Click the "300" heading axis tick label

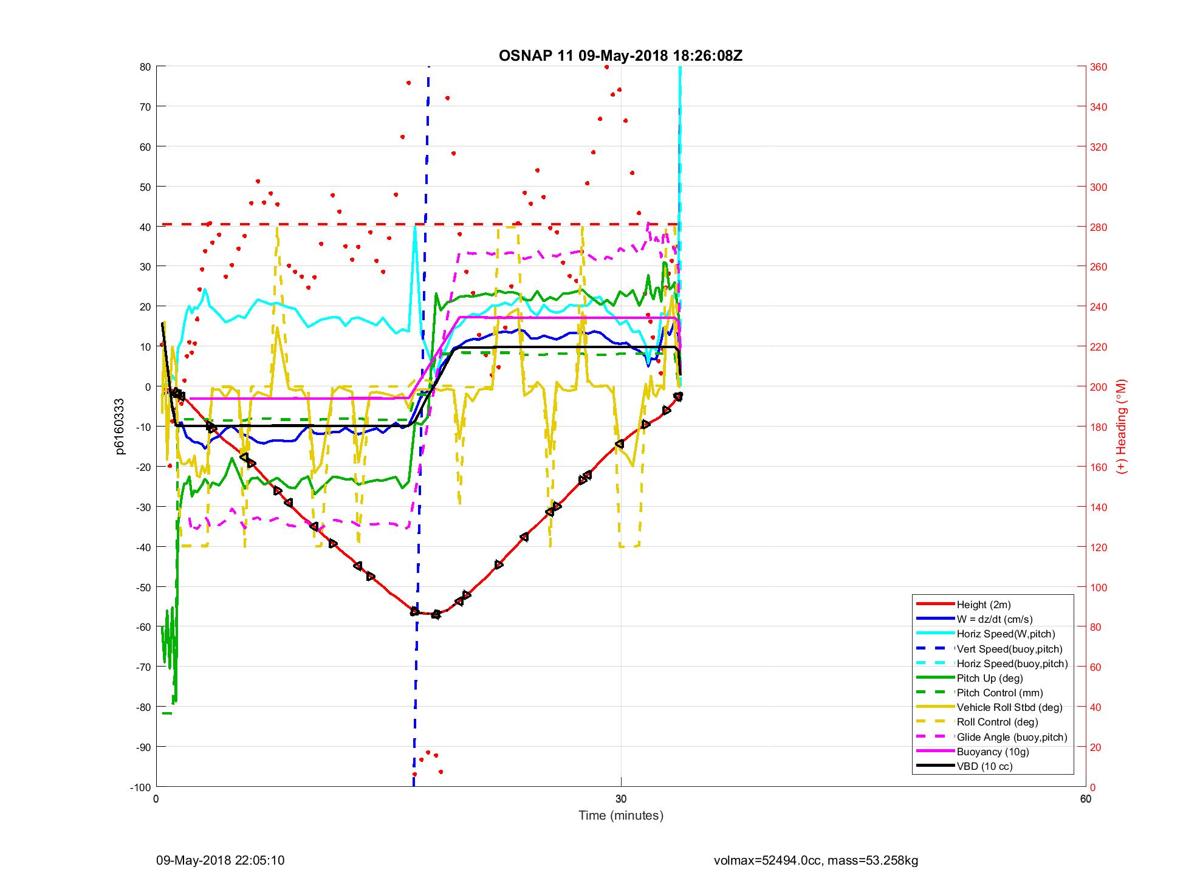(1099, 187)
